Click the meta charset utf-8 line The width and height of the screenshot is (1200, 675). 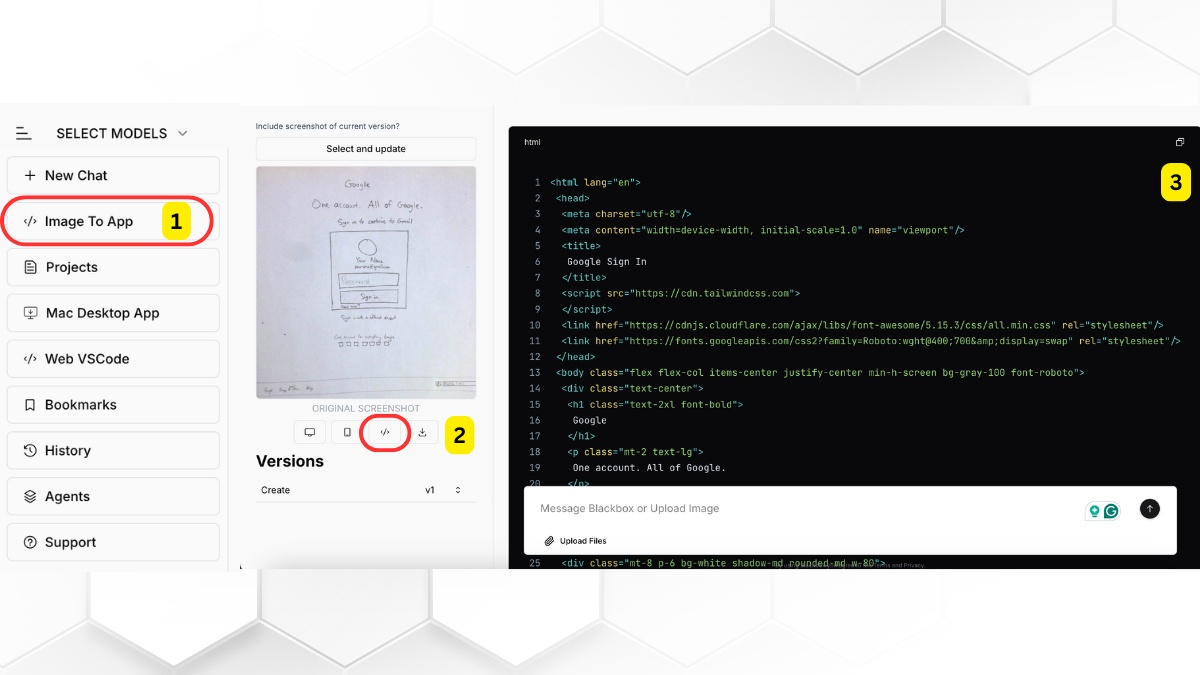click(627, 214)
